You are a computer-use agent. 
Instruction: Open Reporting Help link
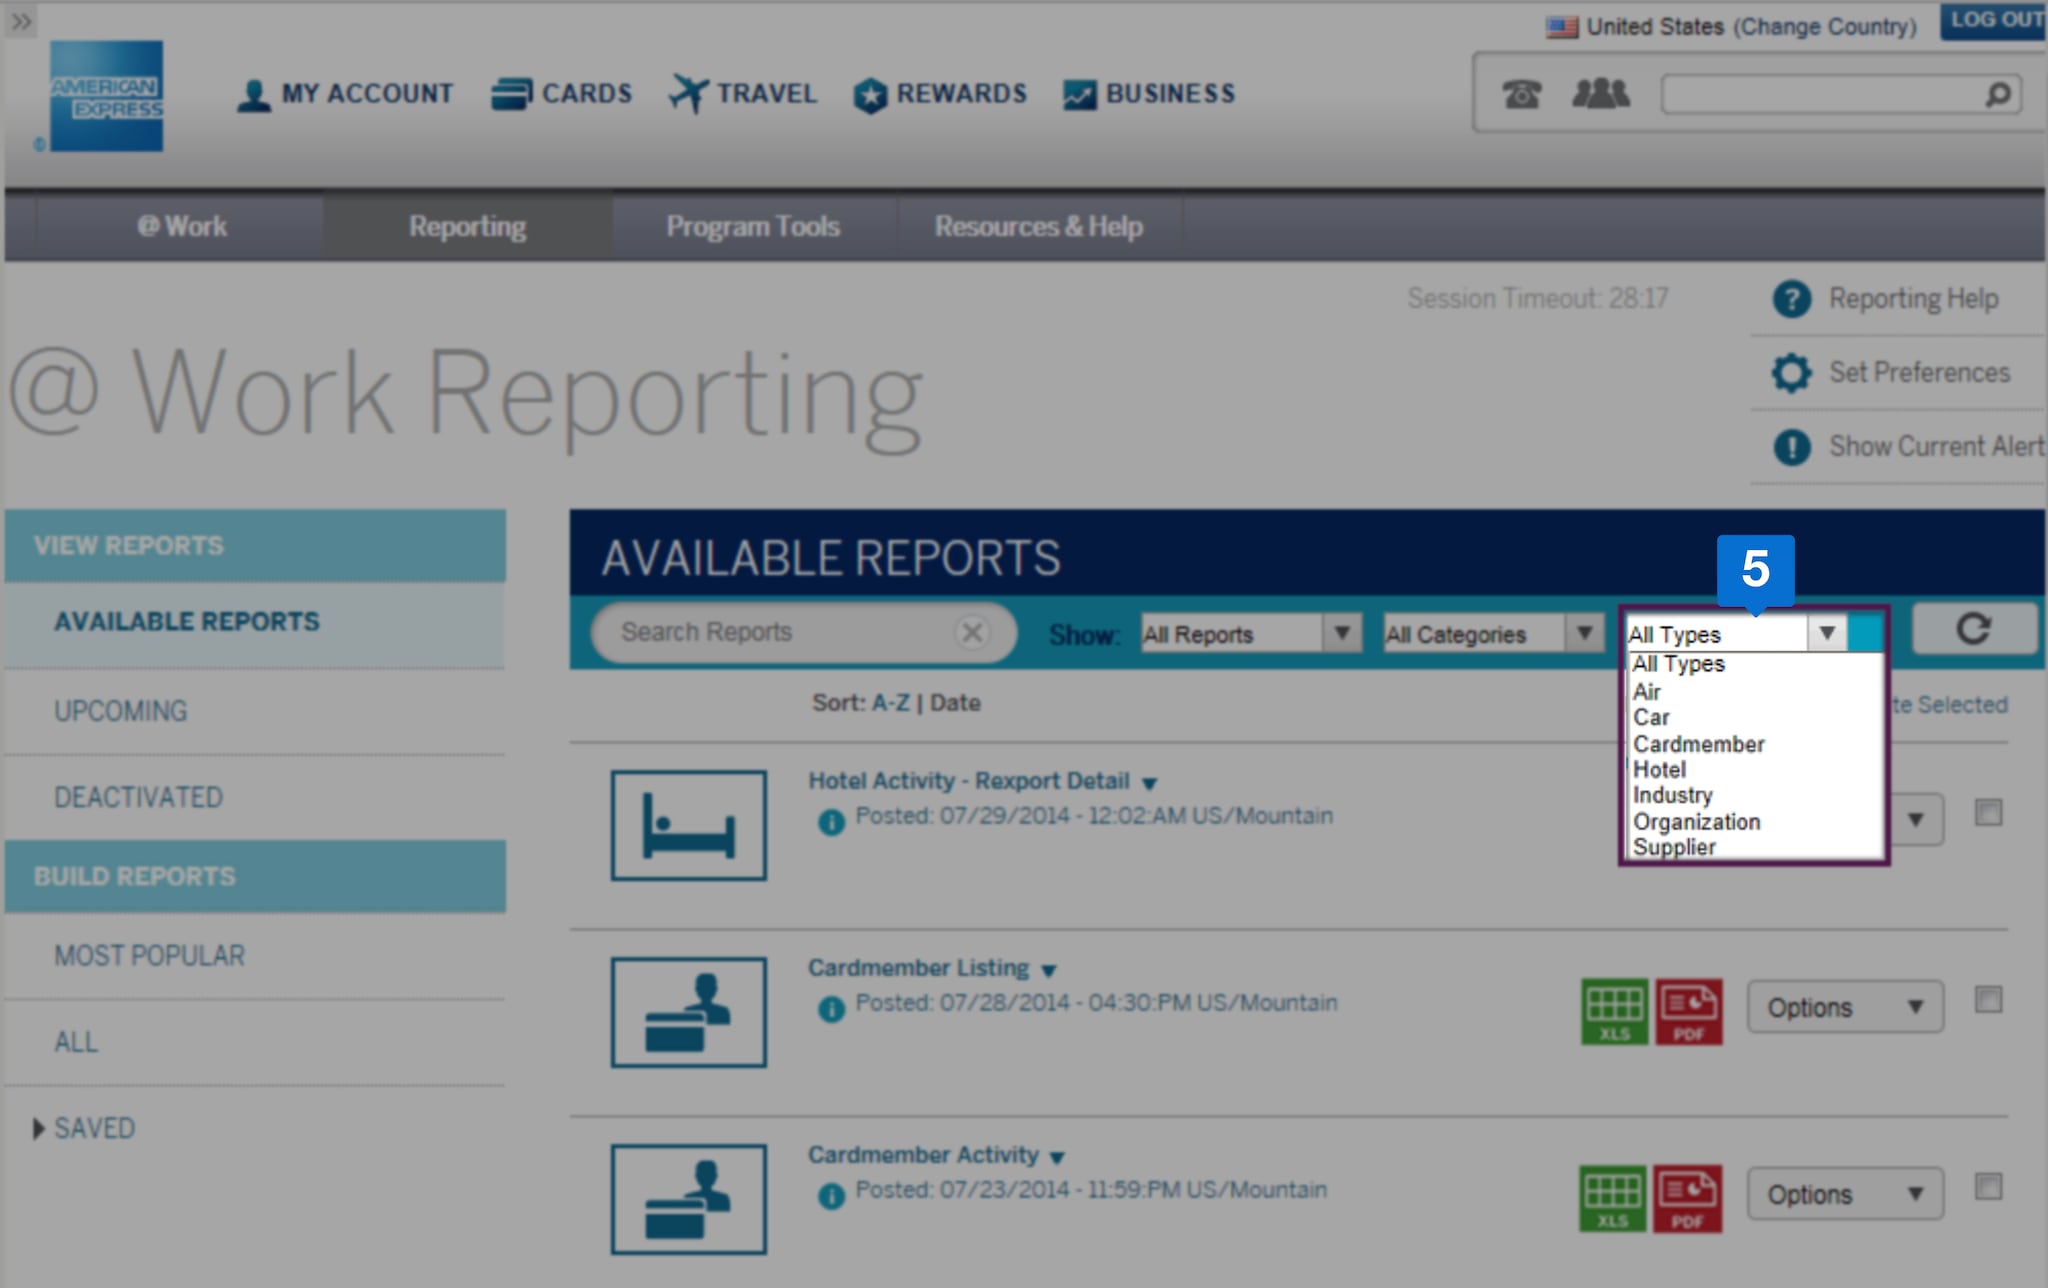click(x=1912, y=298)
